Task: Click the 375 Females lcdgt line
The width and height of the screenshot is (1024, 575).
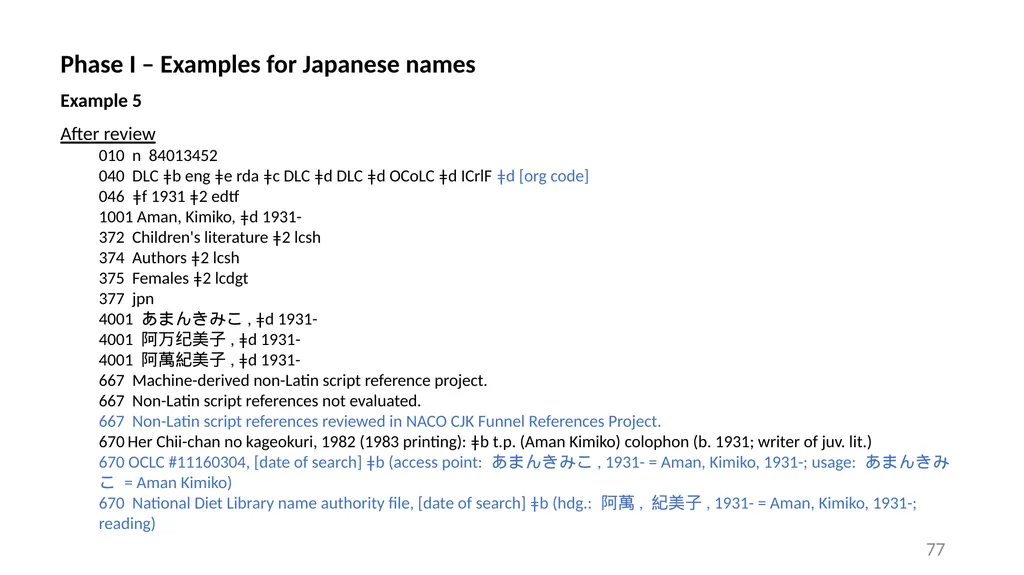Action: pyautogui.click(x=174, y=278)
